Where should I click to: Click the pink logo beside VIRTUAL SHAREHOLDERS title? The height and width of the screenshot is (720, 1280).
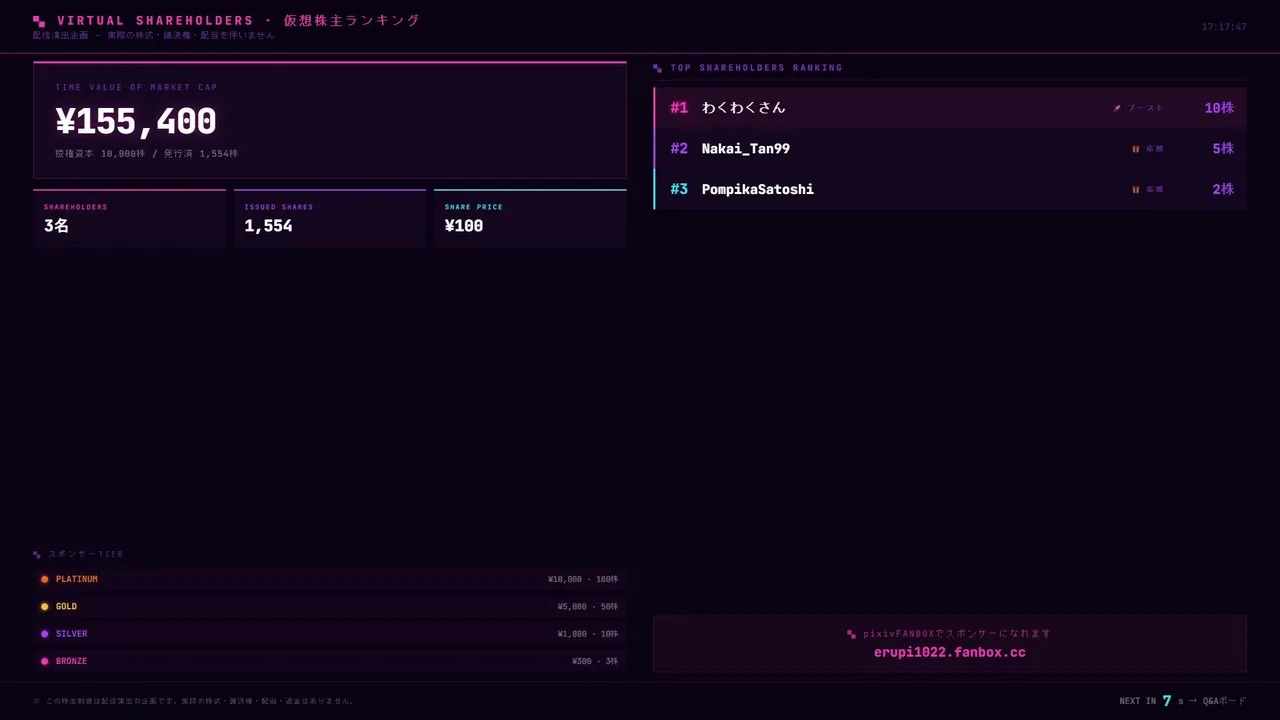39,21
